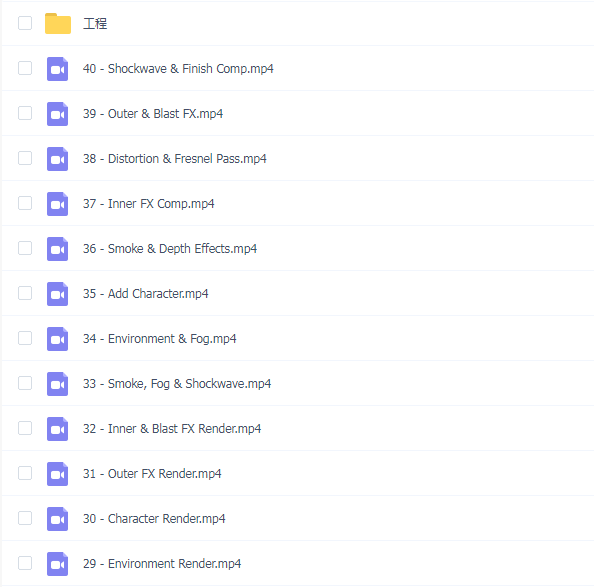This screenshot has height=587, width=594.
Task: Select checkbox for 38 - Distortion & Fresnel Pass
Action: pos(25,158)
